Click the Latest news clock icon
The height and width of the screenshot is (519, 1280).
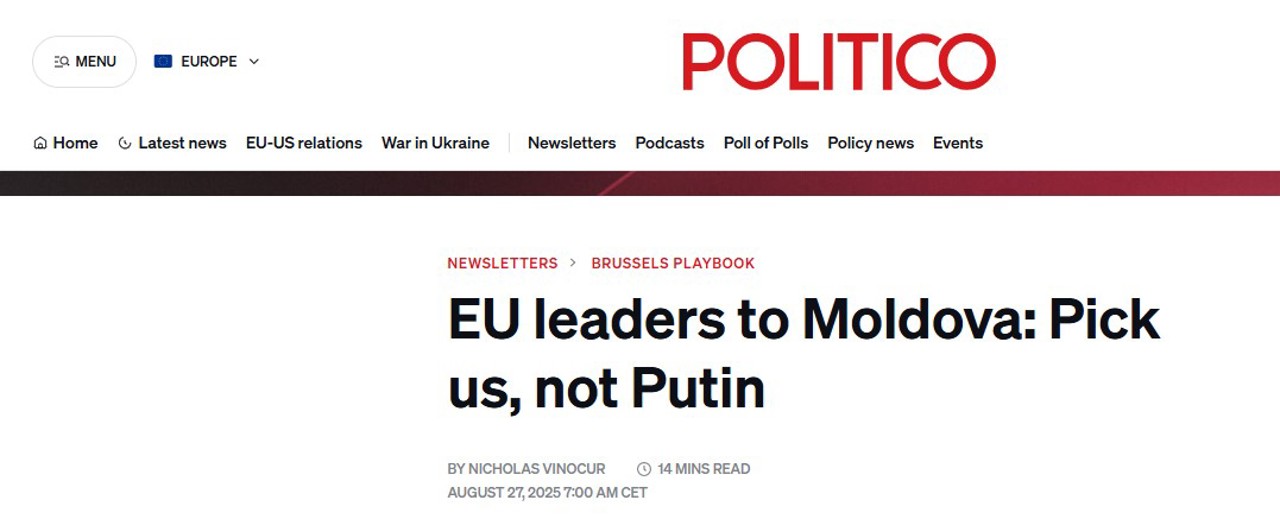[125, 143]
